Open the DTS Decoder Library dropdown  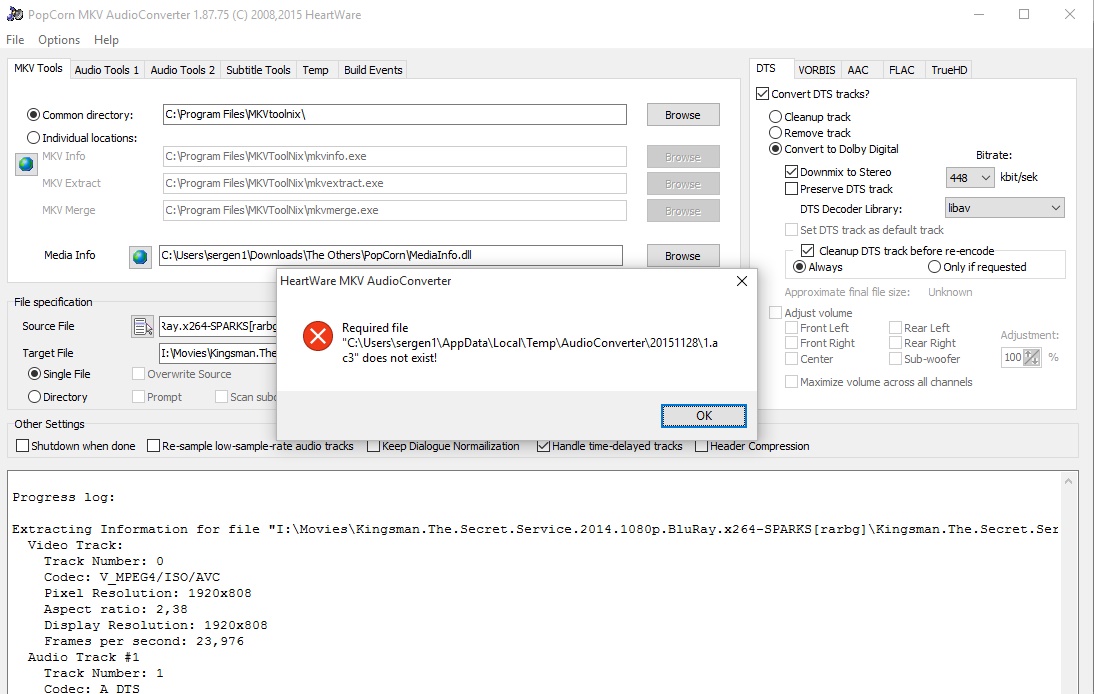coord(1005,208)
